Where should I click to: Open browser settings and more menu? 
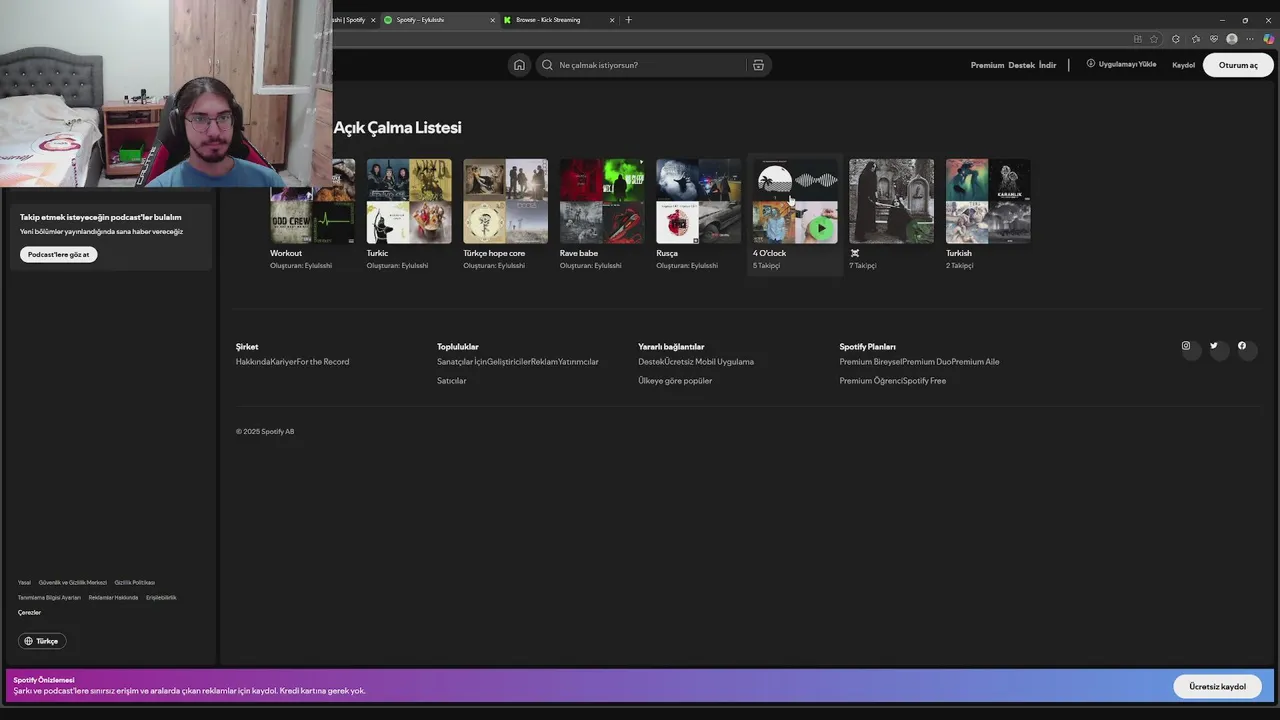1250,39
